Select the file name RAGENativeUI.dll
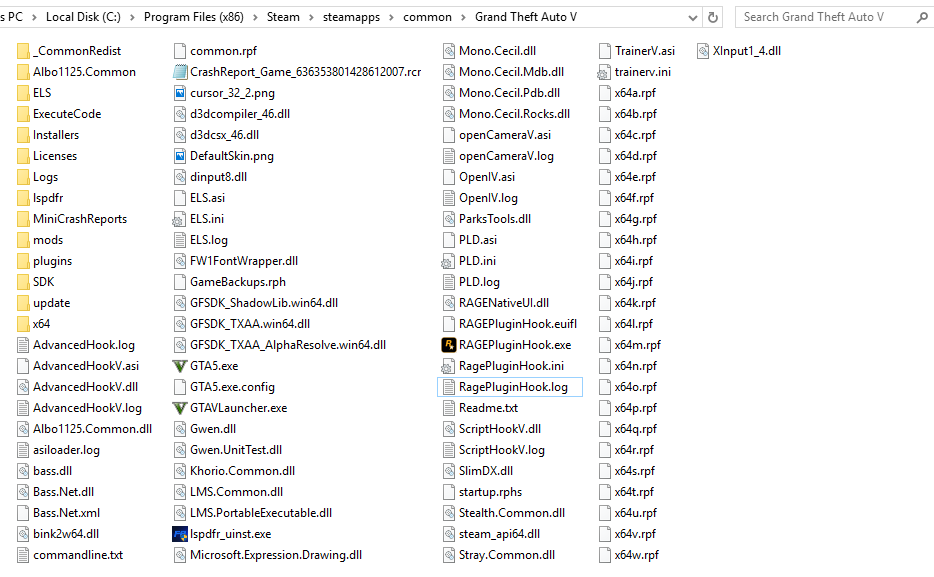 coord(504,303)
